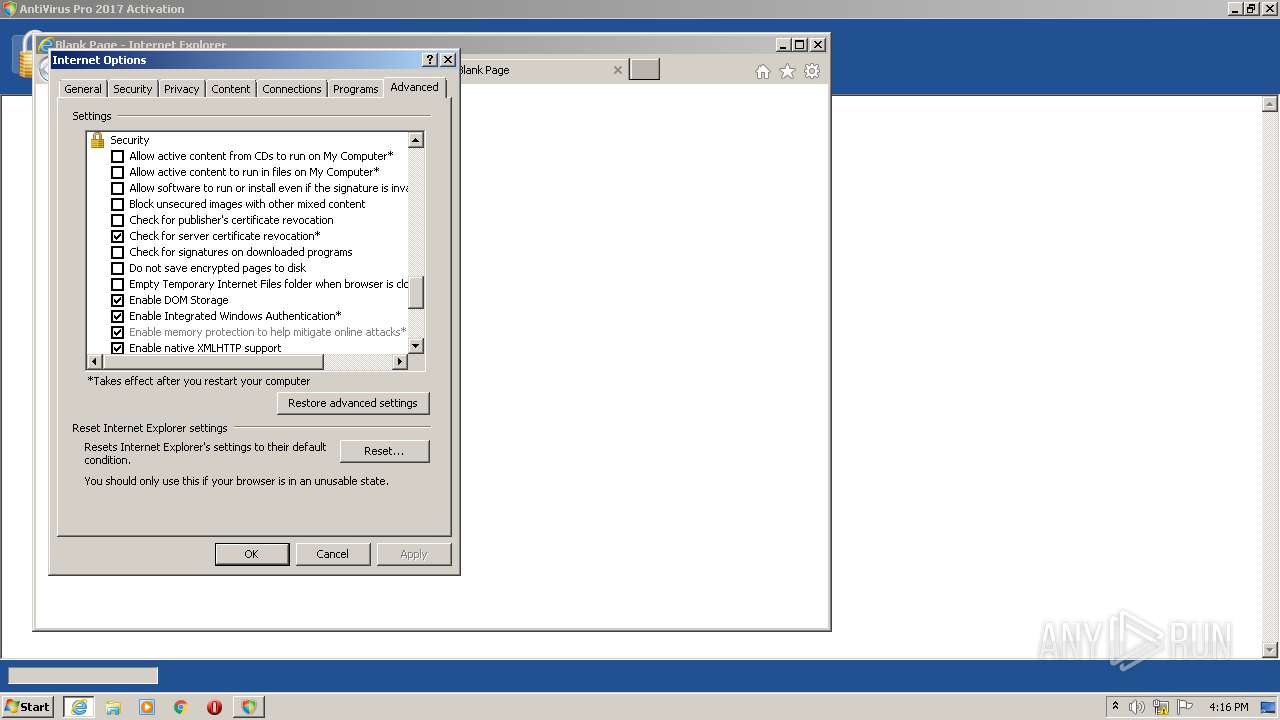Close the Blank Page browser tab
This screenshot has width=1280, height=720.
click(617, 70)
